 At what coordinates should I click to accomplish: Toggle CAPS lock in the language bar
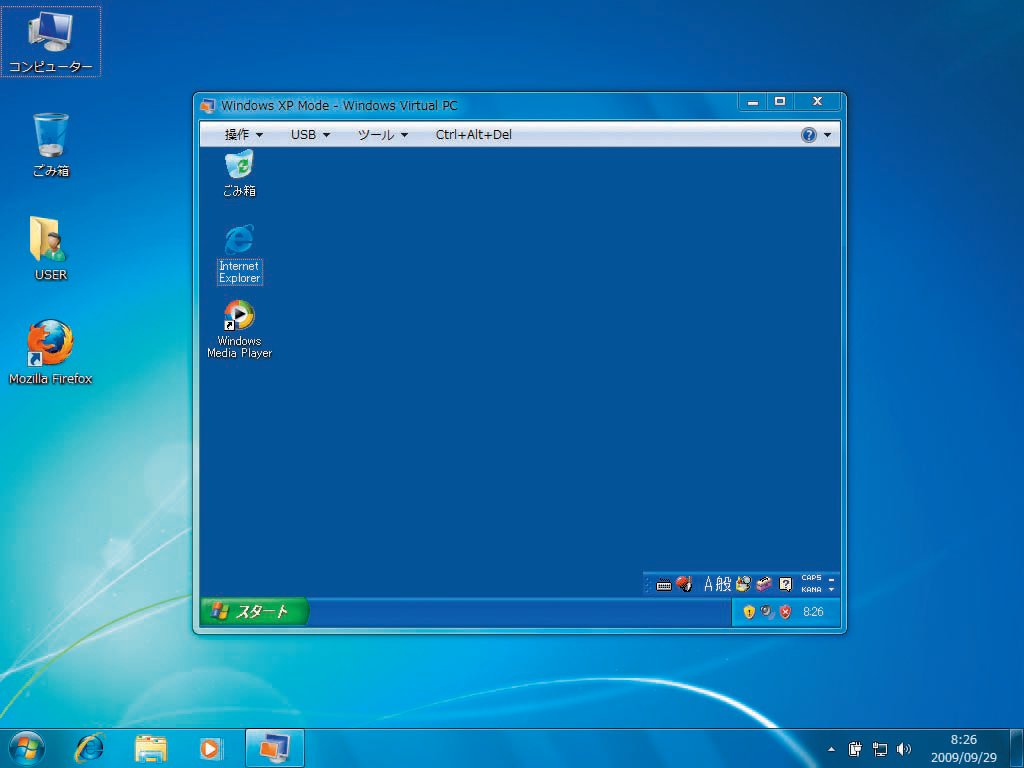[811, 578]
